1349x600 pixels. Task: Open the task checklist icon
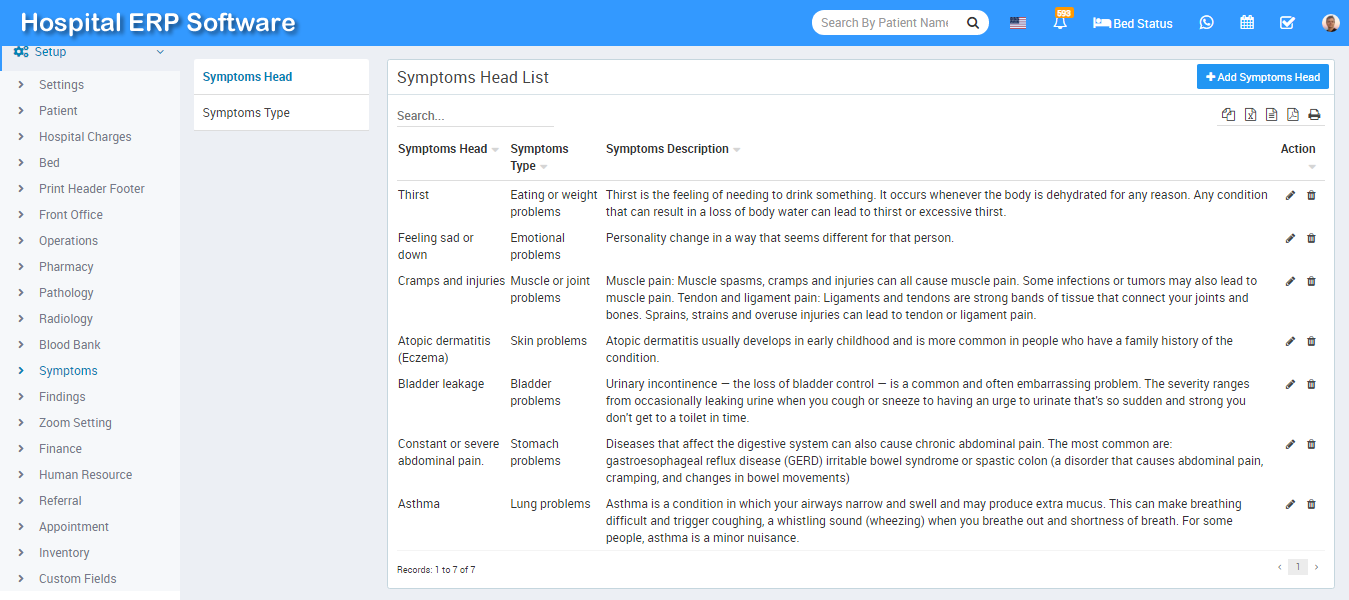[1288, 22]
